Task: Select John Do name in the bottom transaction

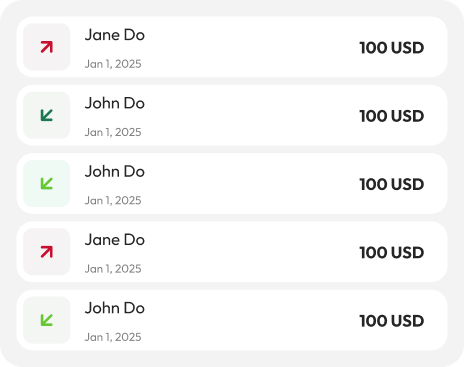Action: pos(115,308)
